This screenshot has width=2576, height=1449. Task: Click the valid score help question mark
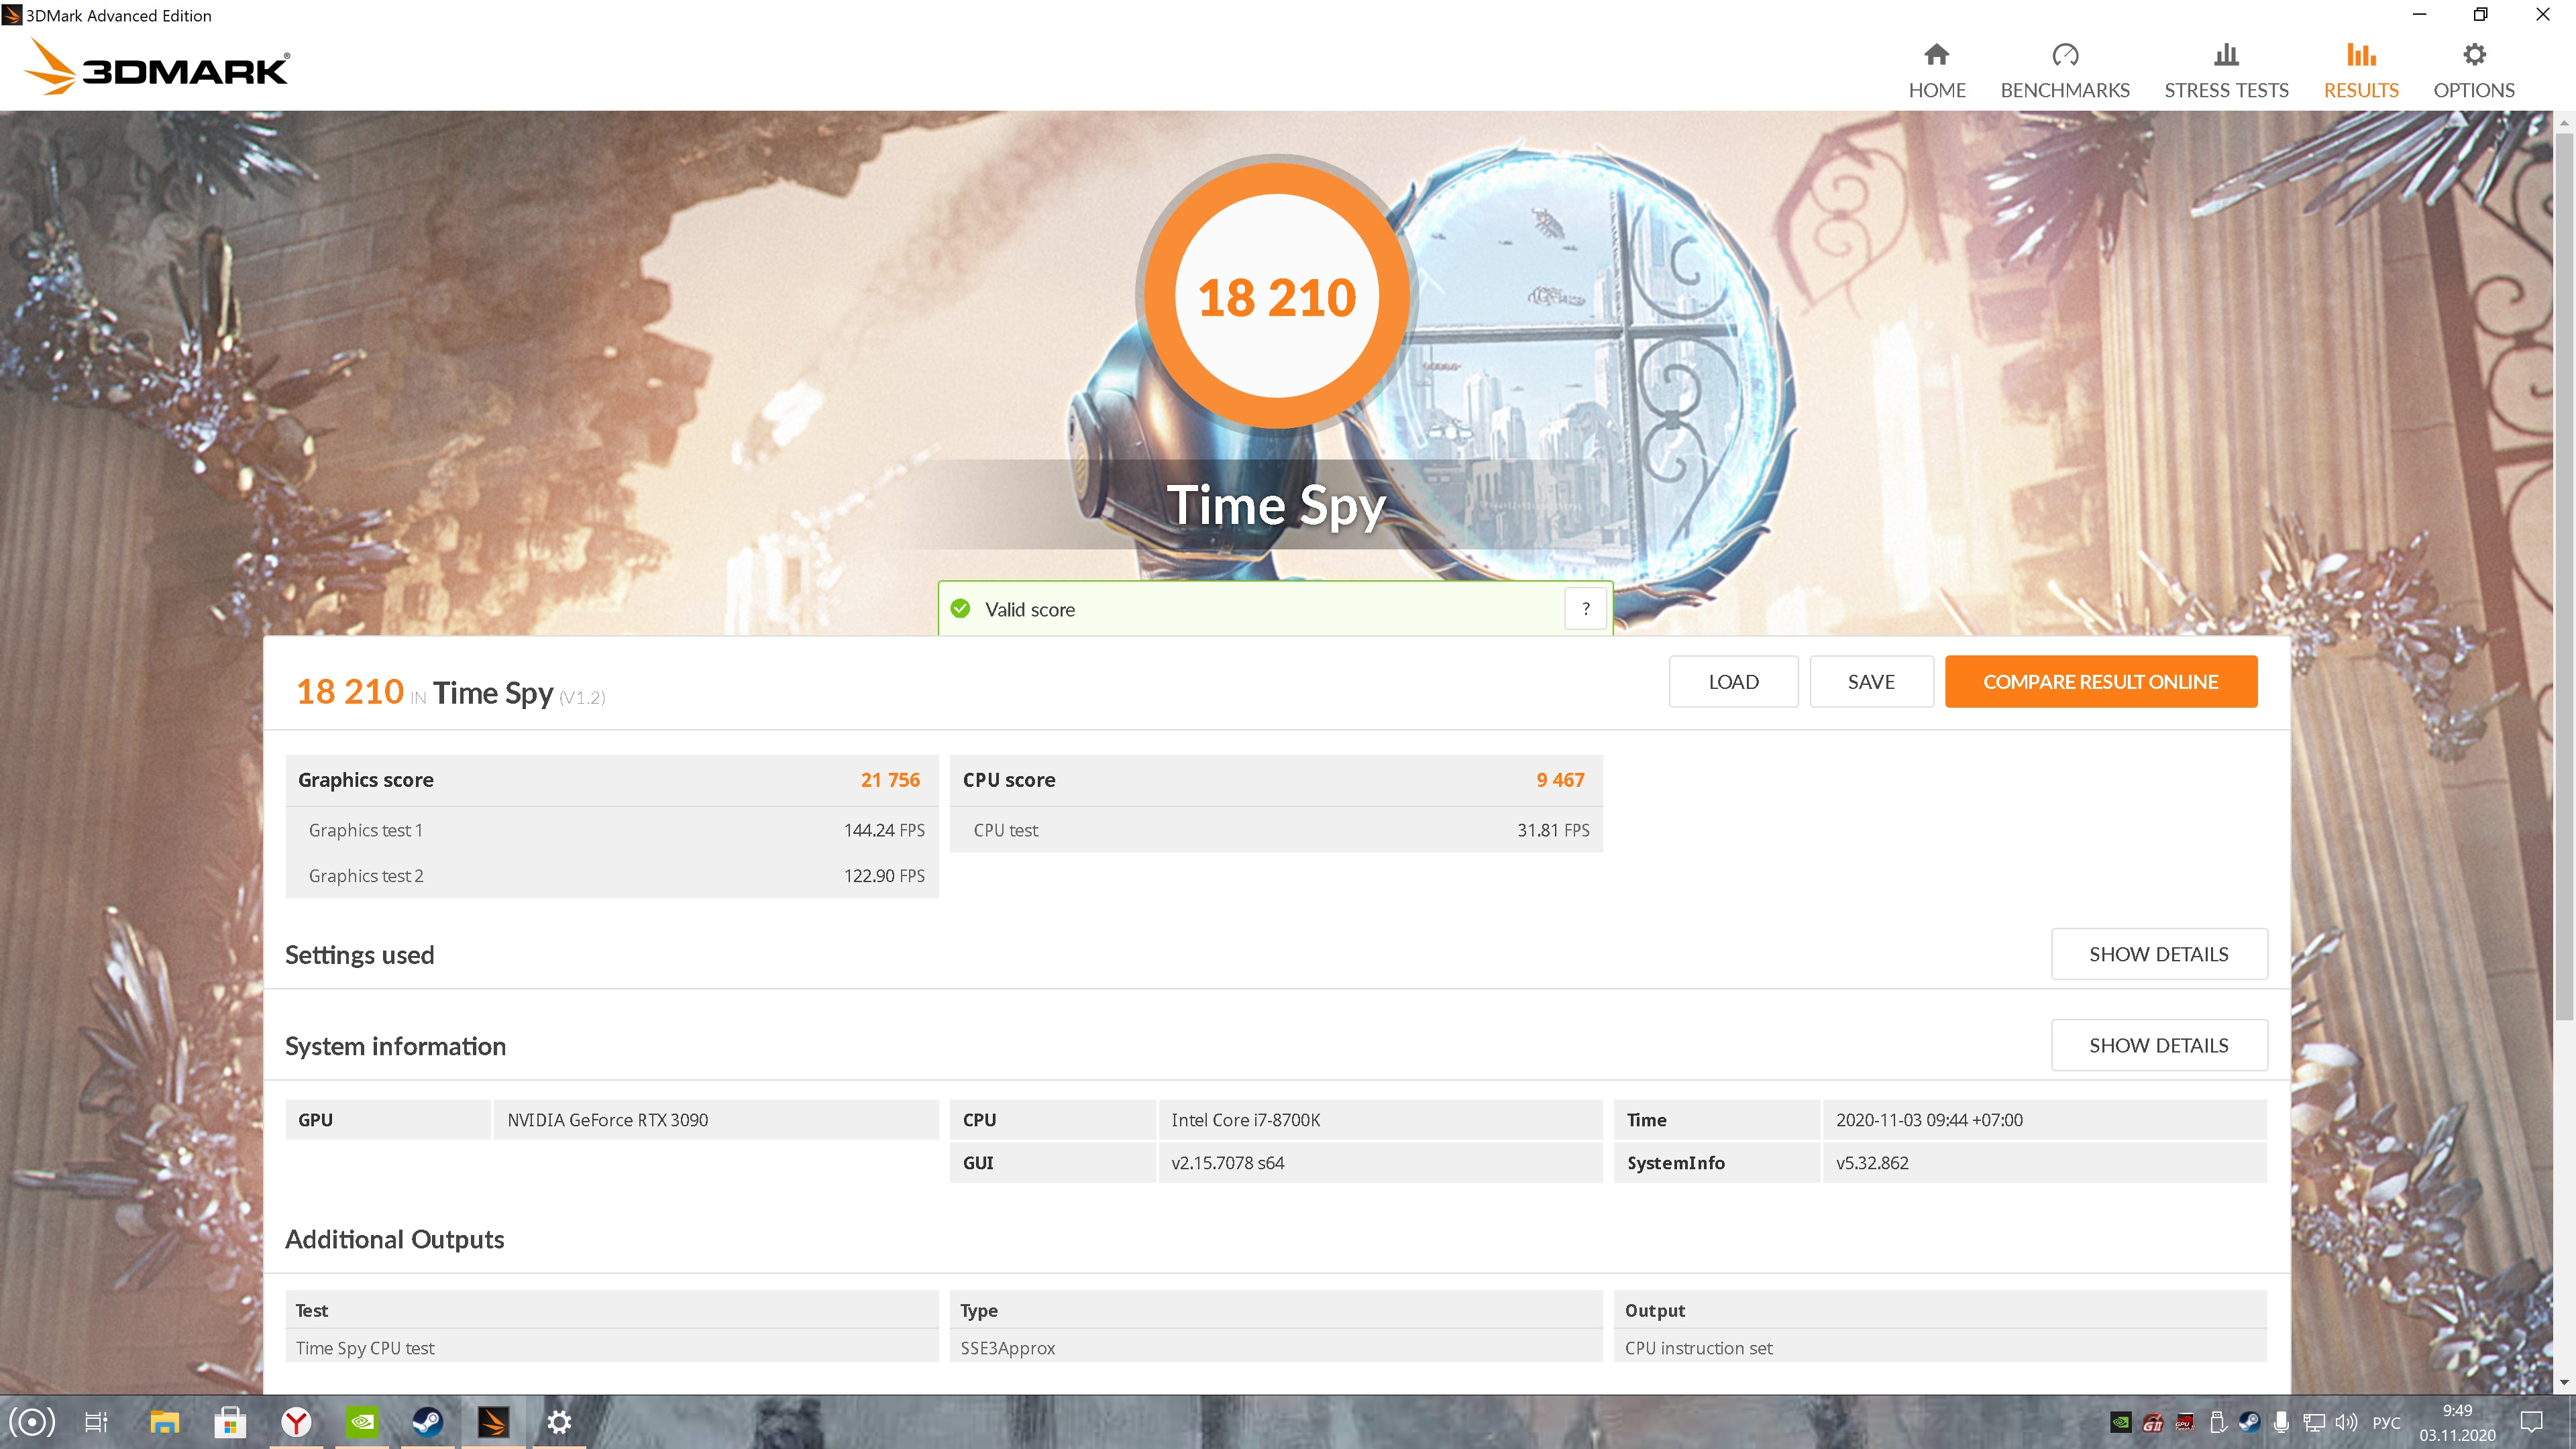(1585, 609)
